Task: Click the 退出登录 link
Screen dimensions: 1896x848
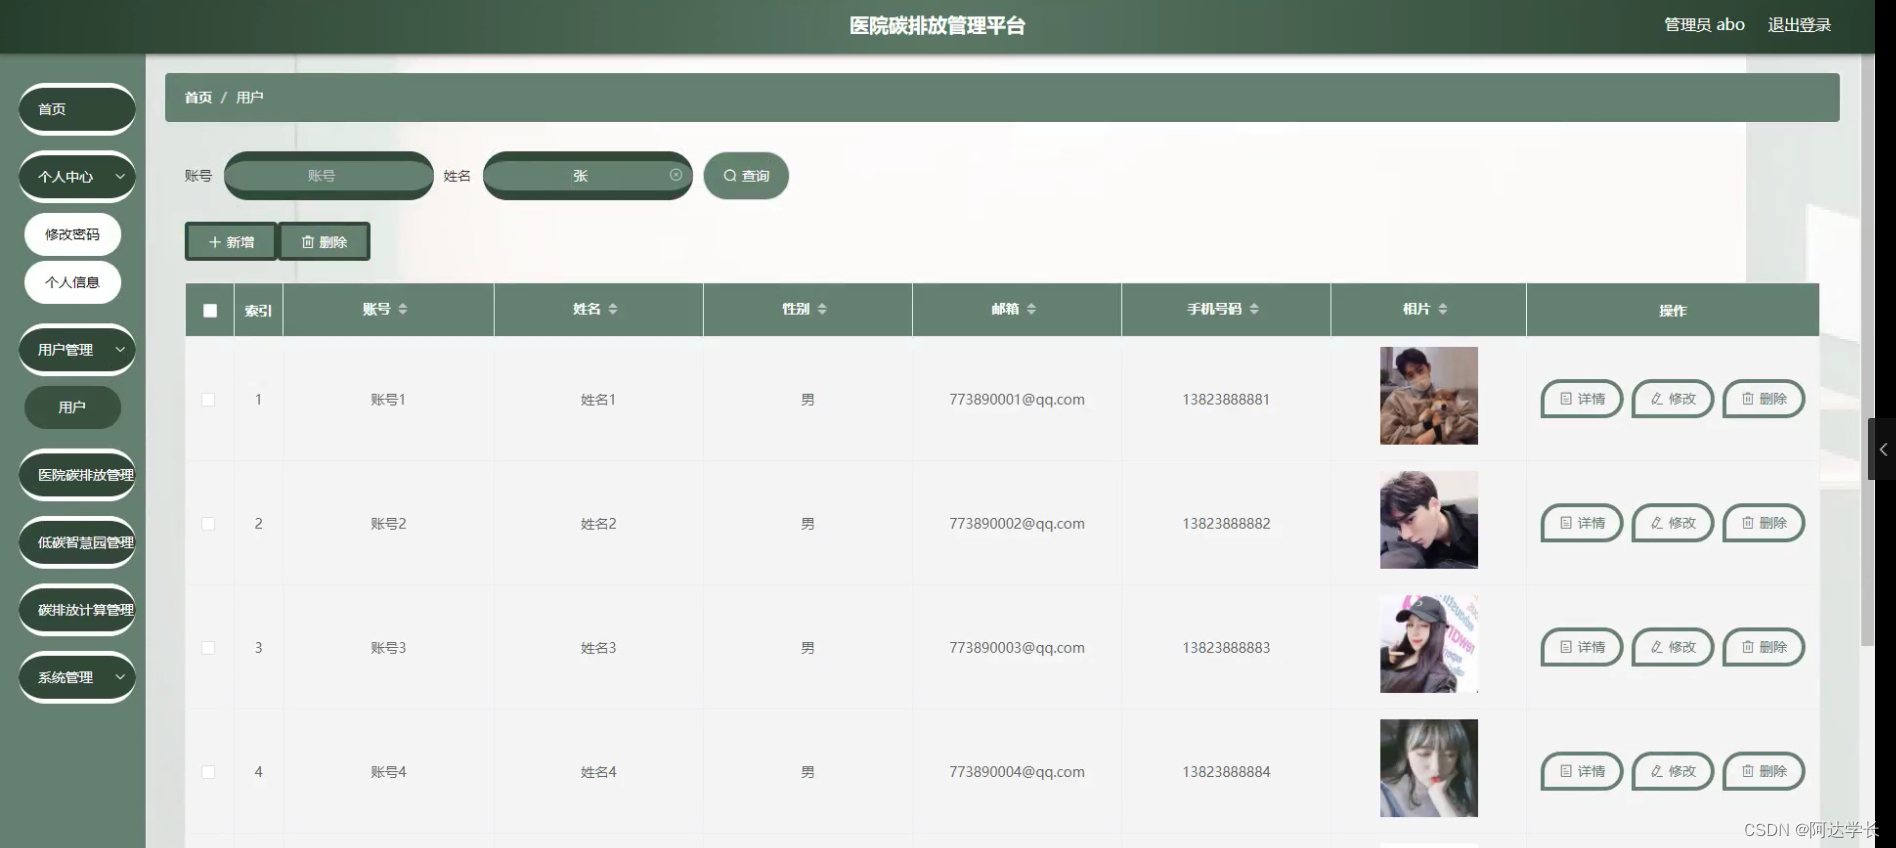Action: 1799,25
